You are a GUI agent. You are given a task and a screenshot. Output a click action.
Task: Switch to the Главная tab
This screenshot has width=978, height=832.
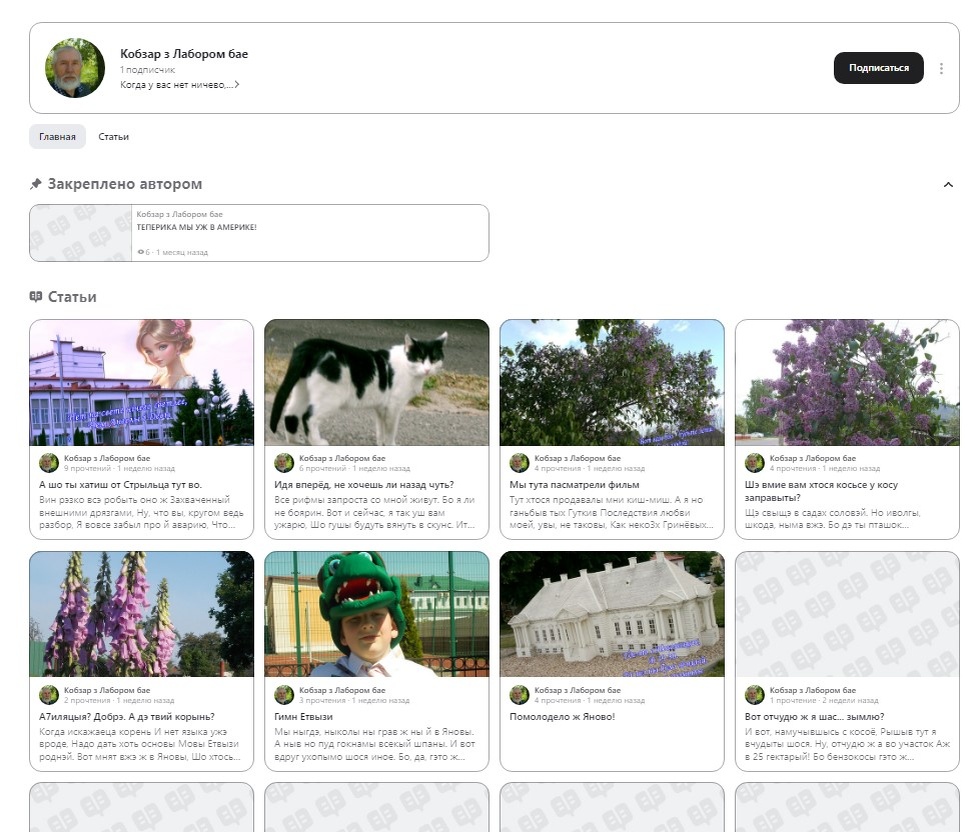click(57, 137)
